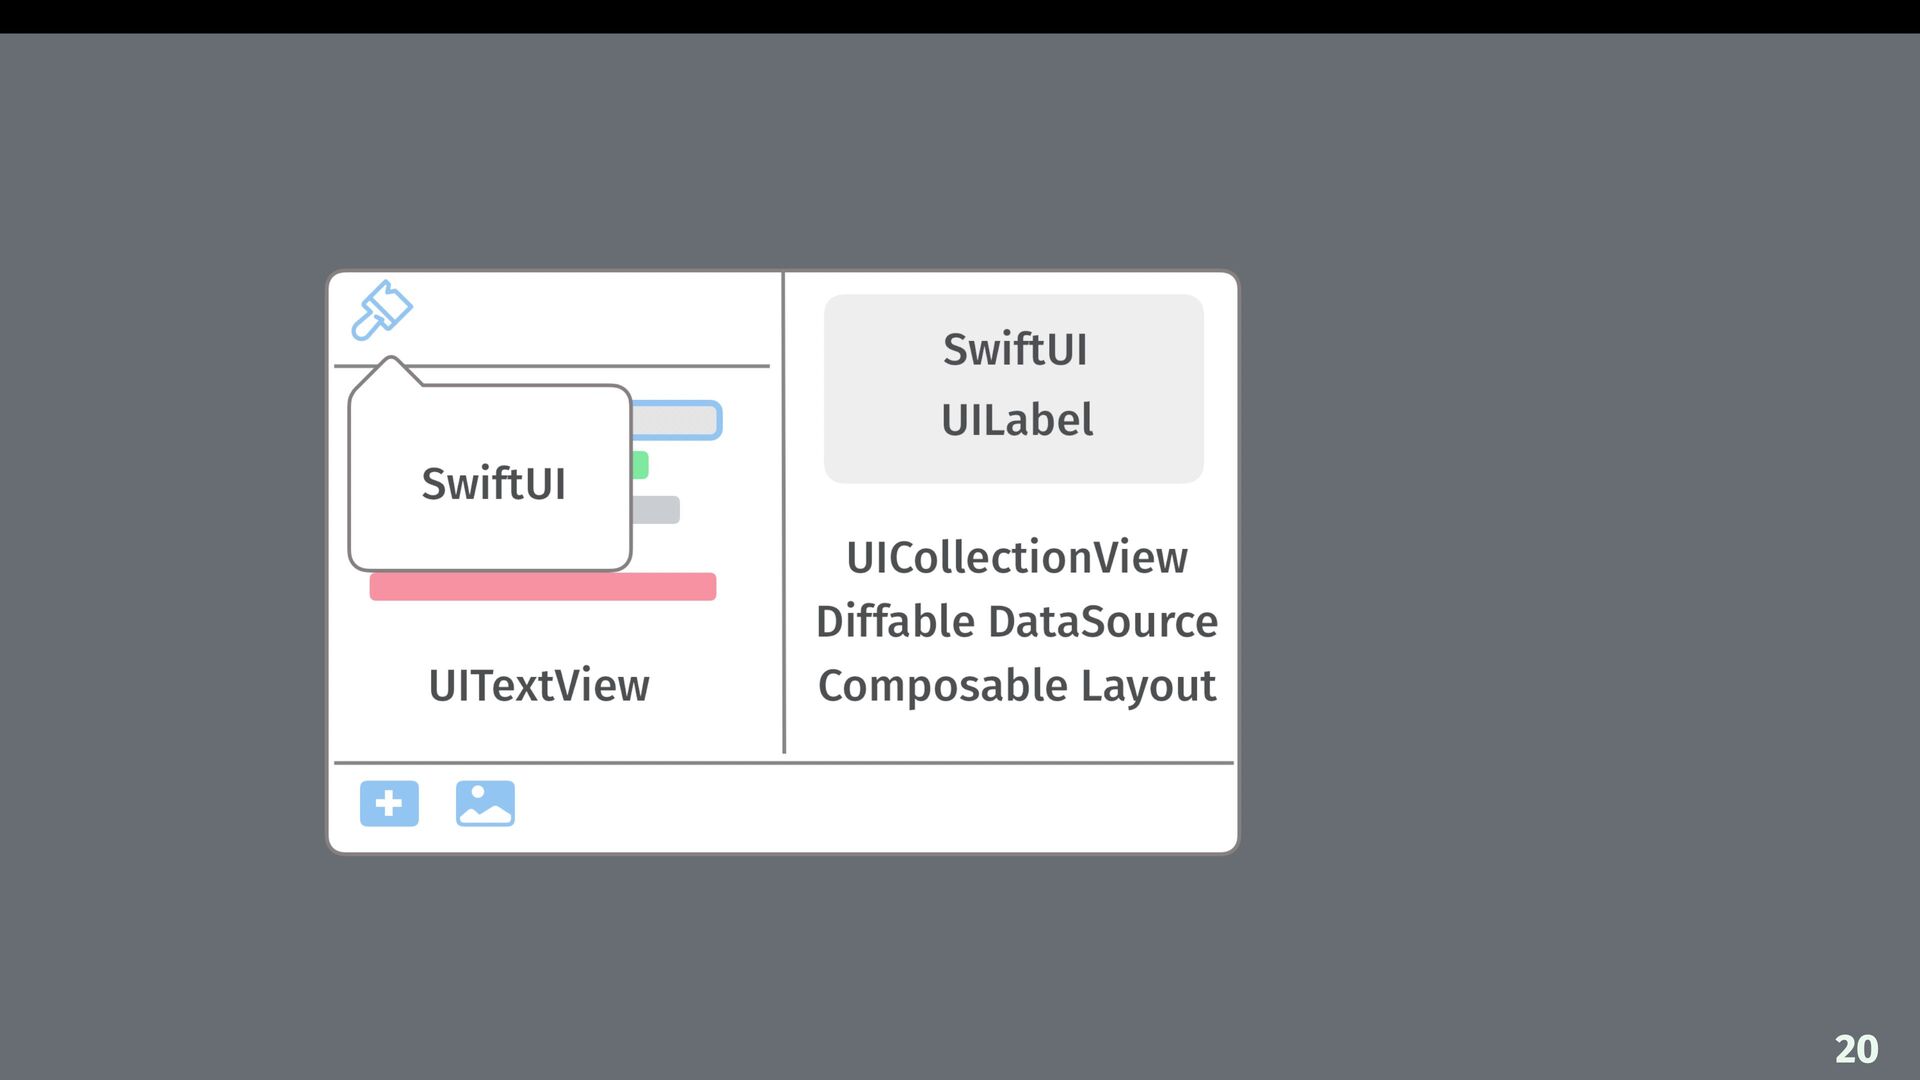
Task: Click the Composable Layout text
Action: pyautogui.click(x=1017, y=687)
